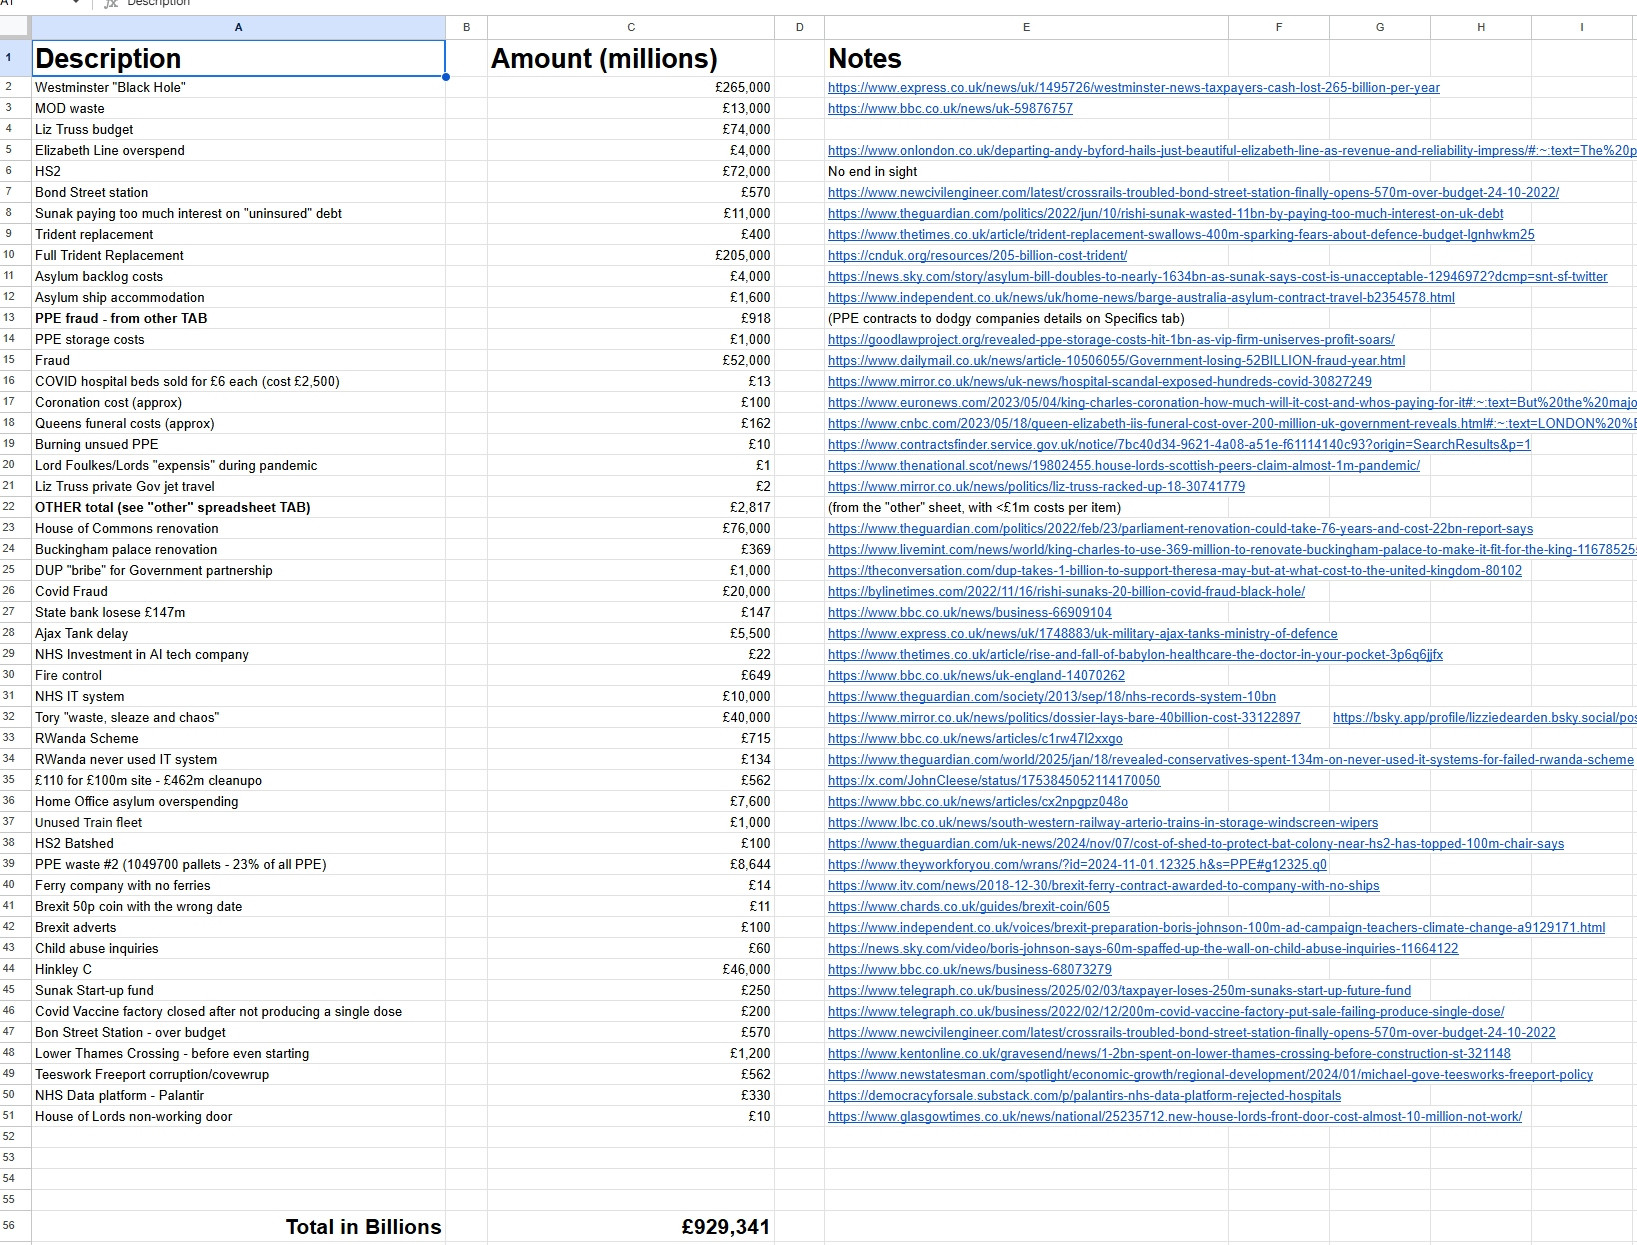Select the 'Buckingham palace renovation' cell
The height and width of the screenshot is (1245, 1637).
(238, 550)
